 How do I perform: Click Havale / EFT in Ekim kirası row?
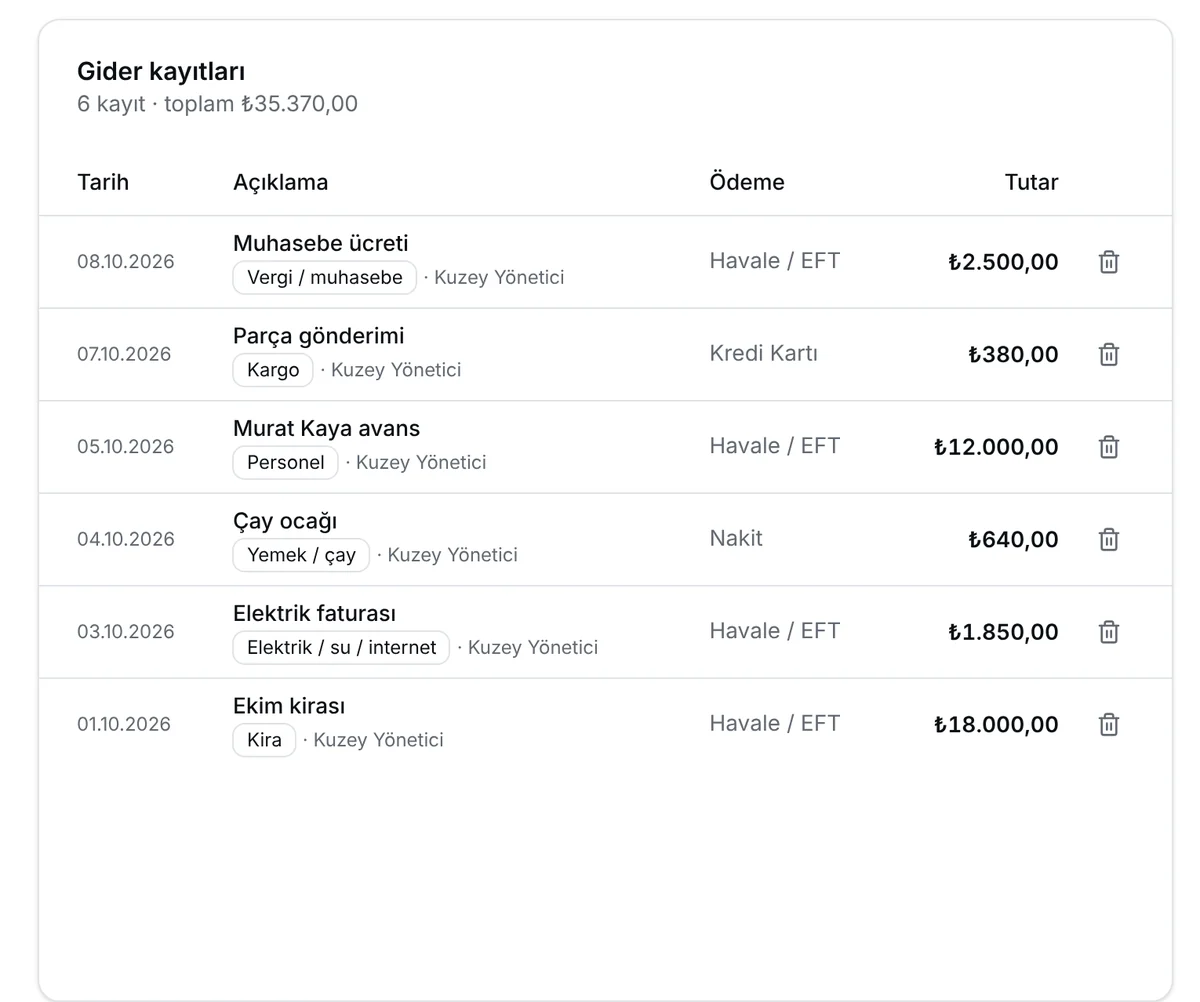click(x=775, y=723)
